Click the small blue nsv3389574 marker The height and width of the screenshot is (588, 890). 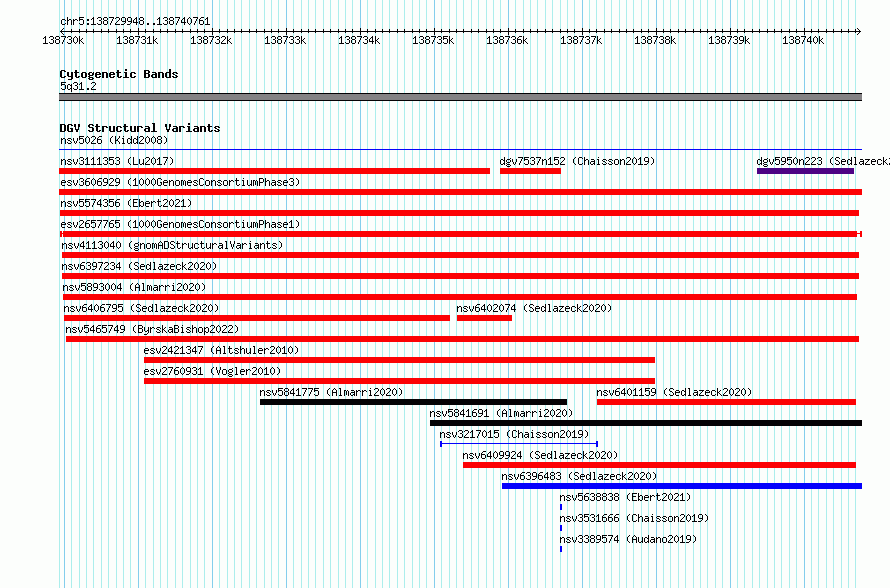click(x=561, y=549)
